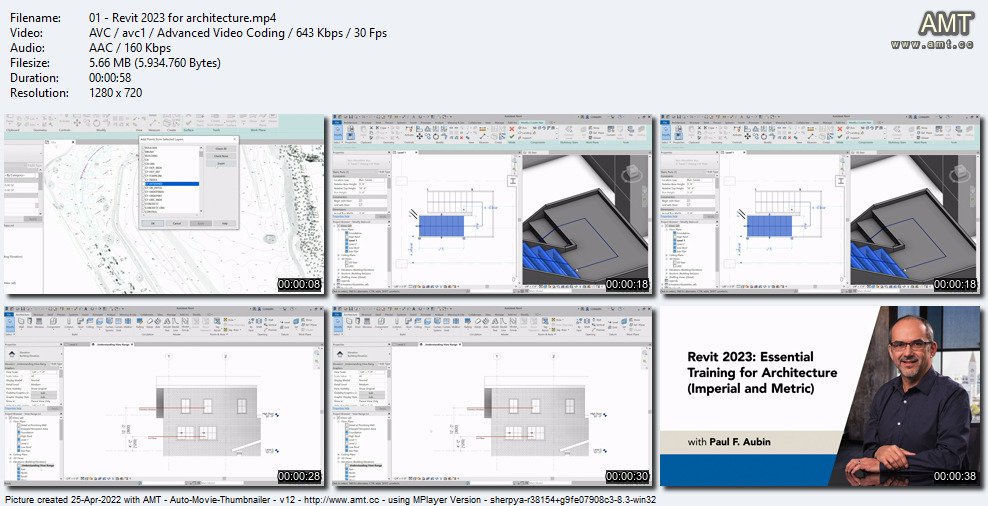The image size is (988, 506).
Task: Click OK in the Add Points dialog
Action: pos(152,223)
